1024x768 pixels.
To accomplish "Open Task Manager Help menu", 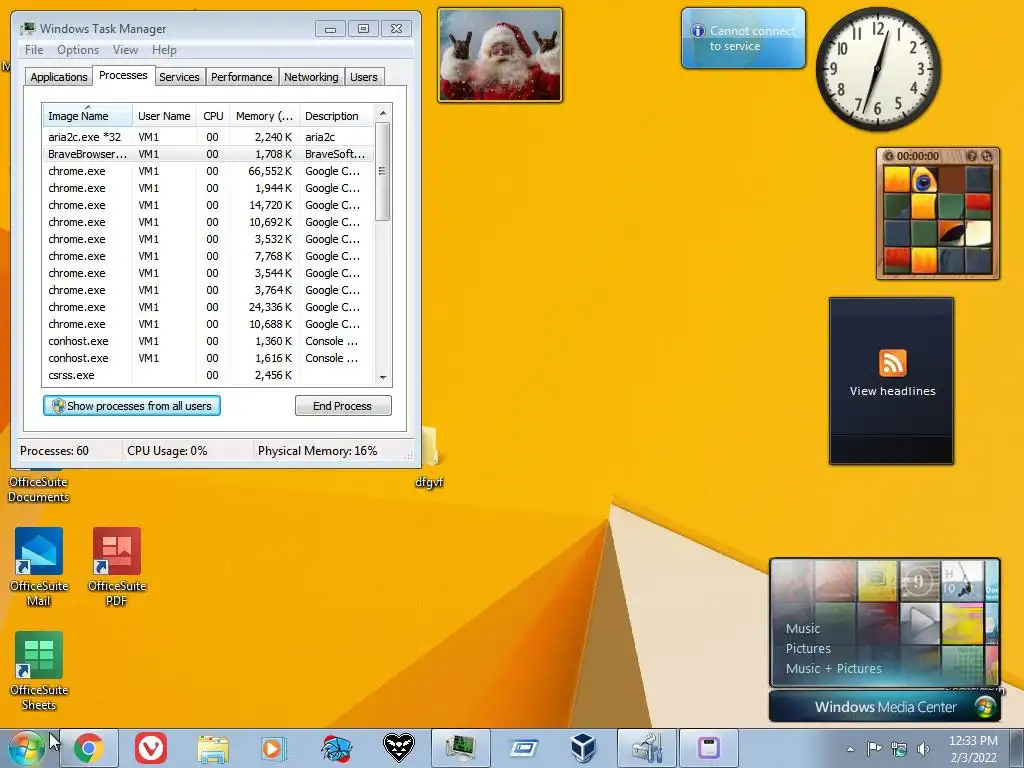I will (164, 50).
